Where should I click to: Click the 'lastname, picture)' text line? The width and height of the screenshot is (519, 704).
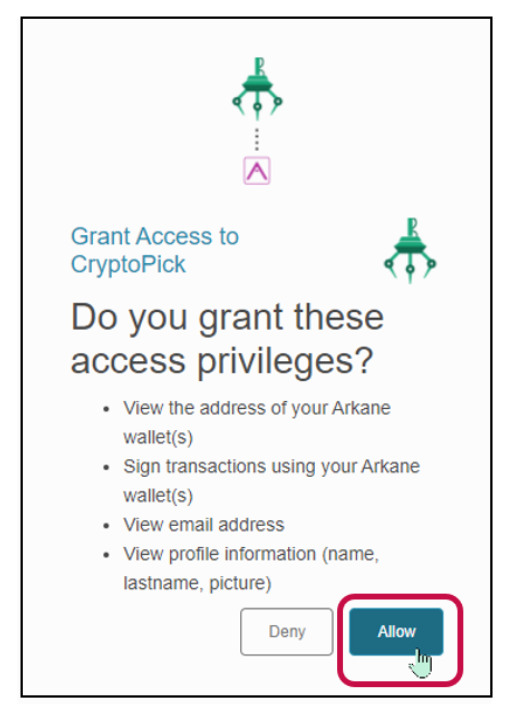coord(197,583)
